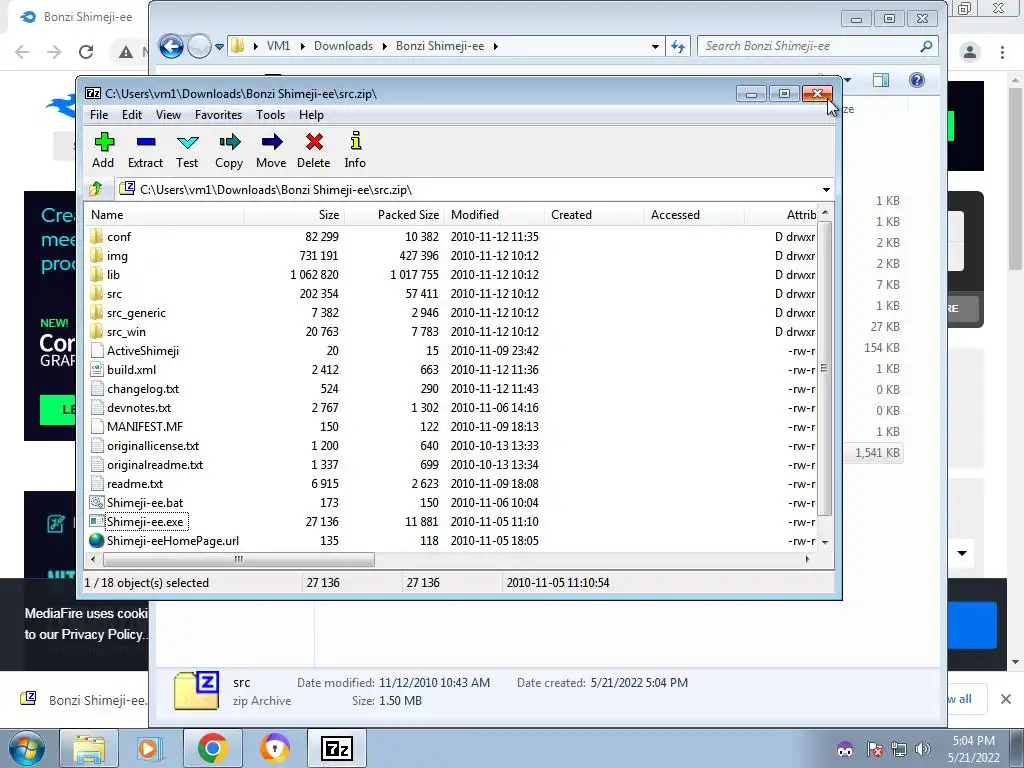The width and height of the screenshot is (1024, 768).
Task: Select the img folder
Action: pyautogui.click(x=118, y=256)
